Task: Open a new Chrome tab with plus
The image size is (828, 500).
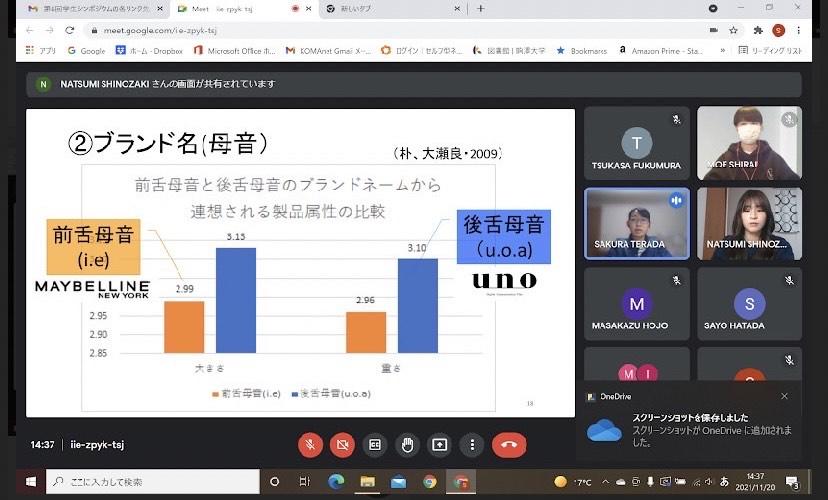Action: (480, 8)
